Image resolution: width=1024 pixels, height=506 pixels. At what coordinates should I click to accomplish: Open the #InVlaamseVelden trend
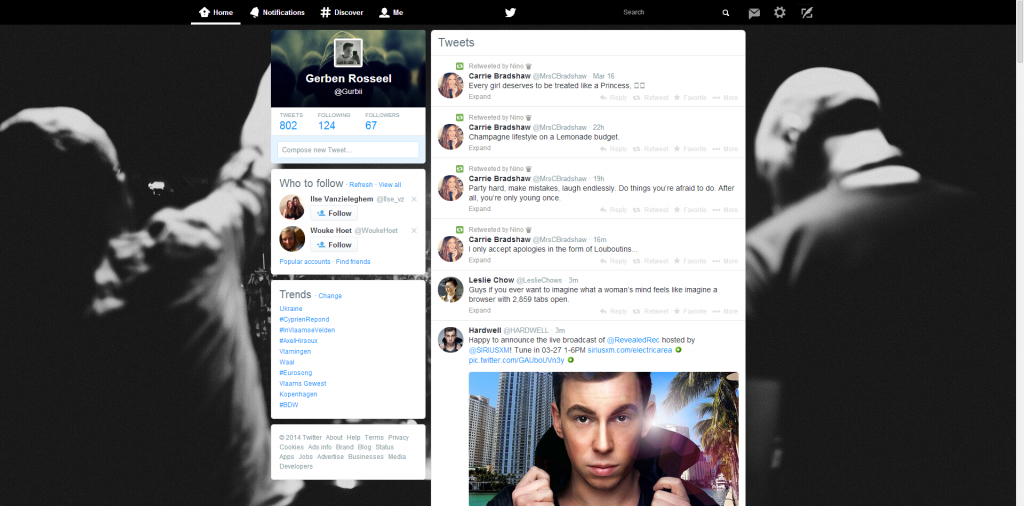point(307,330)
